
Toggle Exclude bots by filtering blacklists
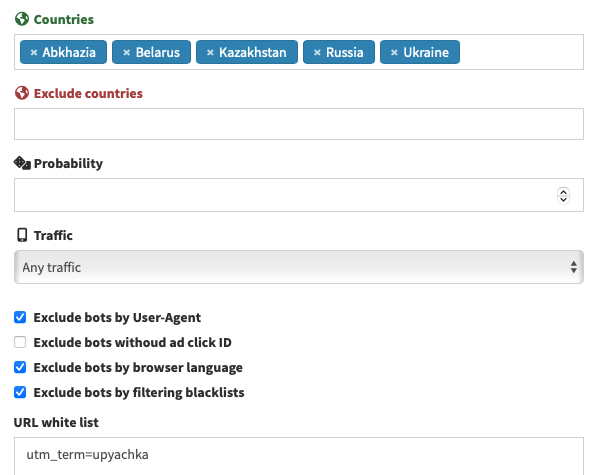20,392
